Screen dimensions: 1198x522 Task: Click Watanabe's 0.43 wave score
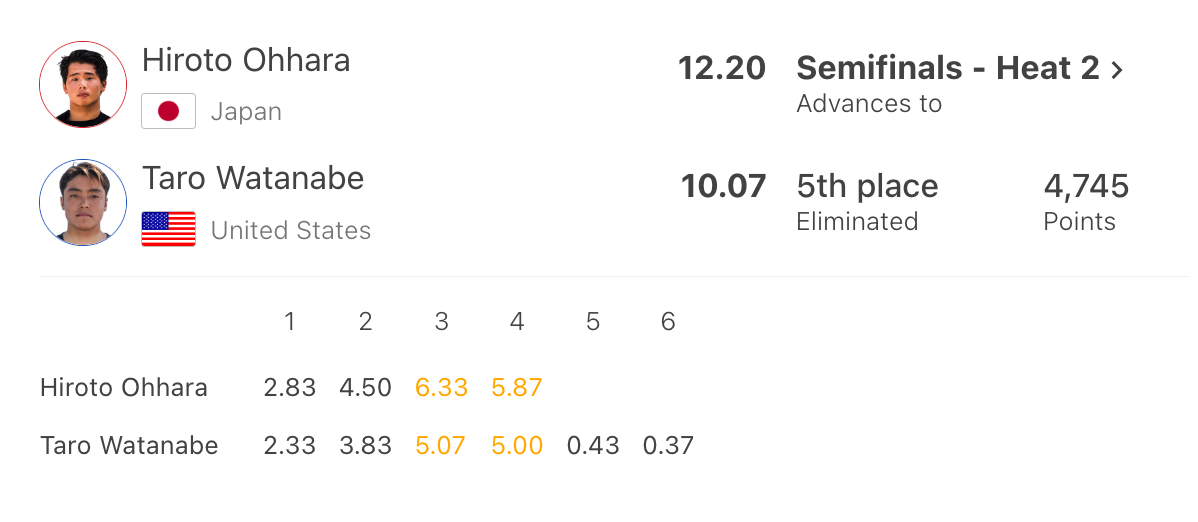593,446
